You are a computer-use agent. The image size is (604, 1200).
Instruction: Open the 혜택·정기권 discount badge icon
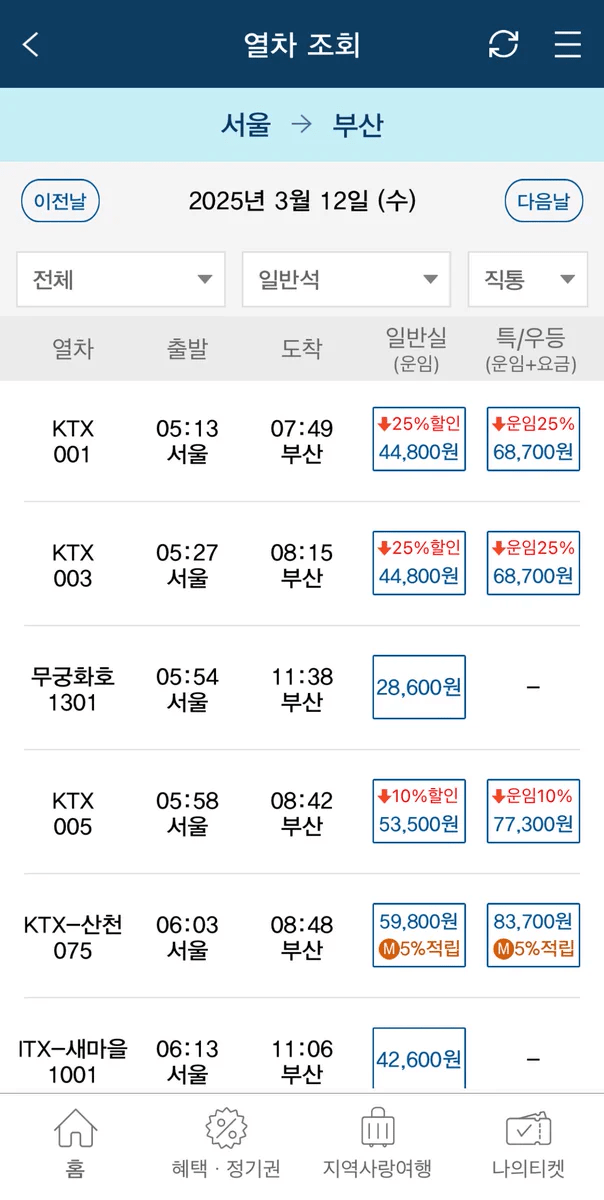(226, 1128)
